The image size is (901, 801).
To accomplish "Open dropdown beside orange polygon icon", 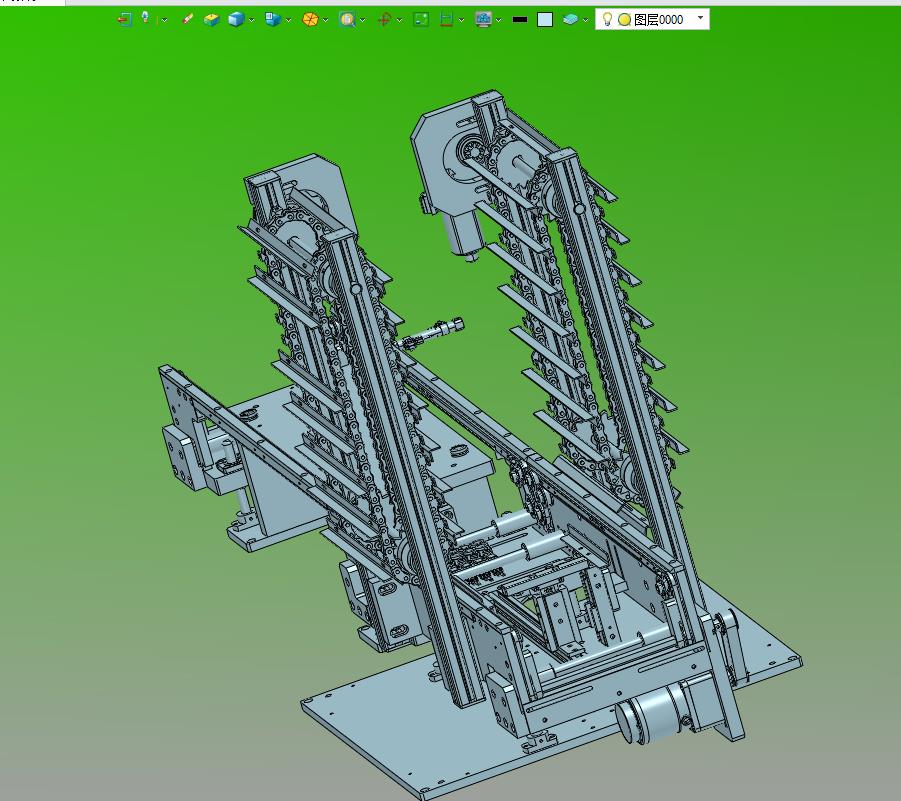I will pyautogui.click(x=326, y=20).
